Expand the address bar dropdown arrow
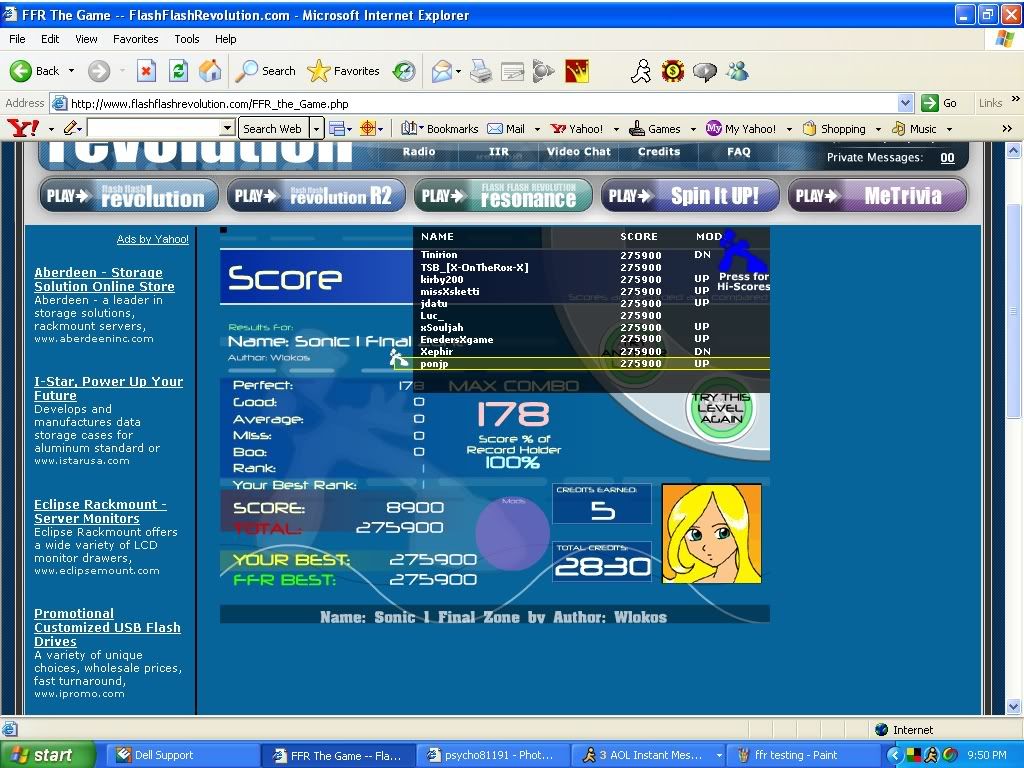Viewport: 1024px width, 768px height. pyautogui.click(x=905, y=103)
